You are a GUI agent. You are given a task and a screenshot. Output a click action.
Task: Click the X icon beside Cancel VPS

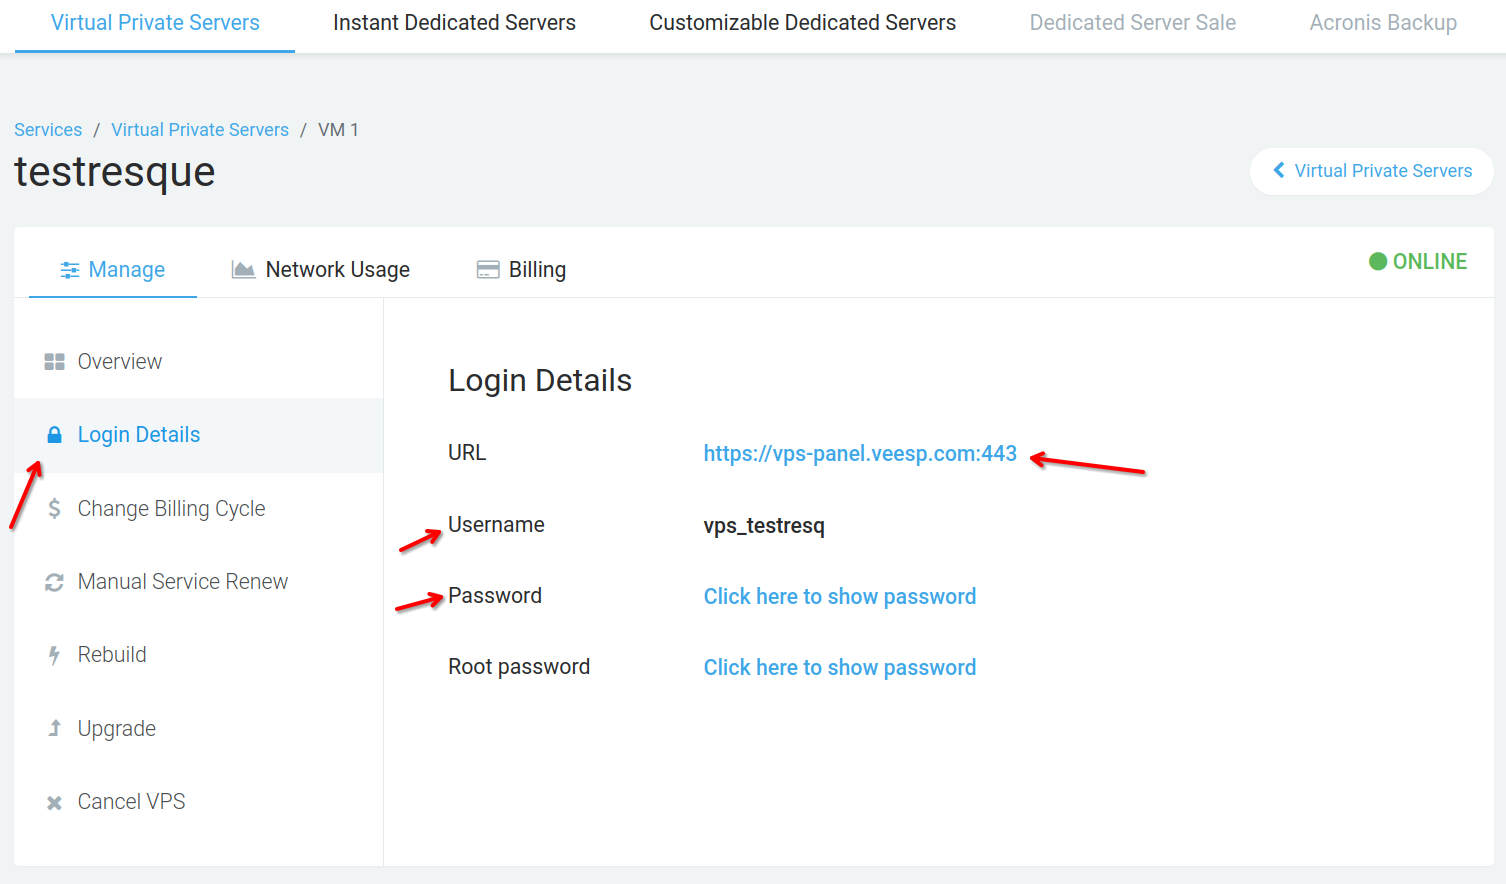54,801
